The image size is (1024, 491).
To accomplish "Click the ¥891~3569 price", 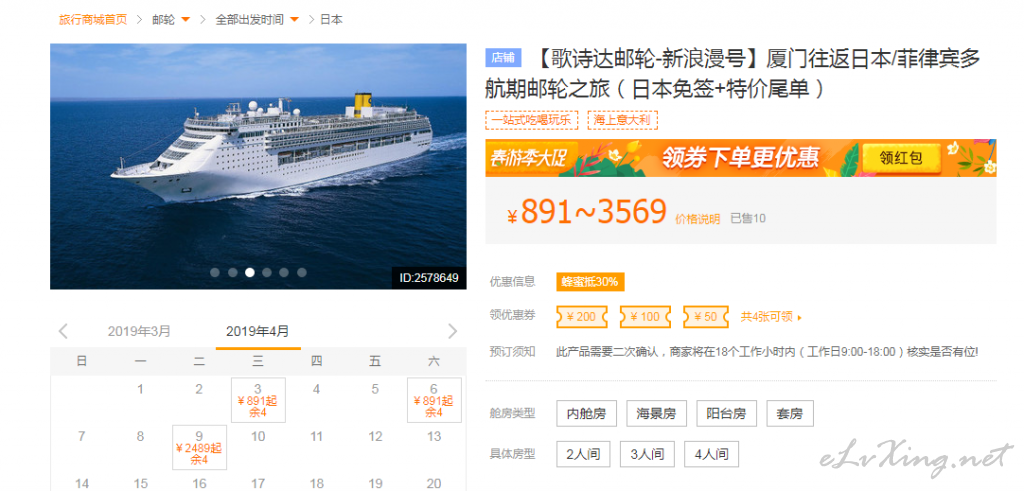I will tap(586, 211).
